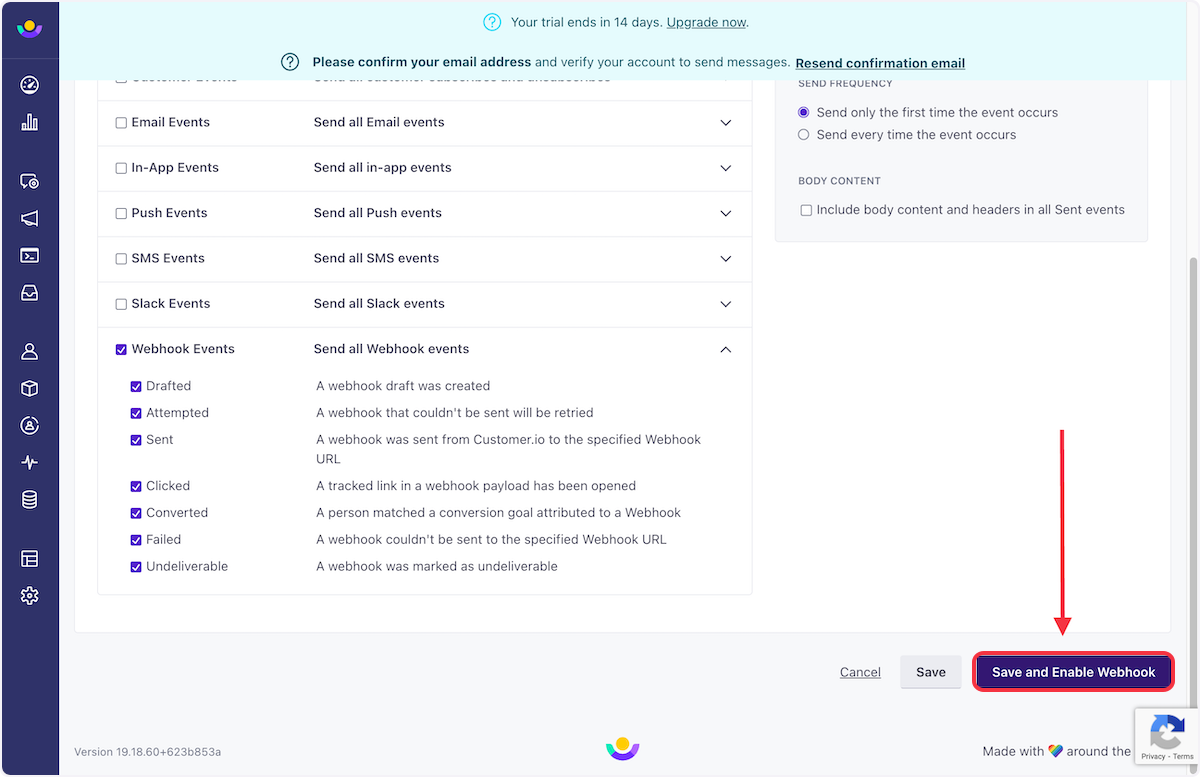Click Resend confirmation email link

point(880,63)
